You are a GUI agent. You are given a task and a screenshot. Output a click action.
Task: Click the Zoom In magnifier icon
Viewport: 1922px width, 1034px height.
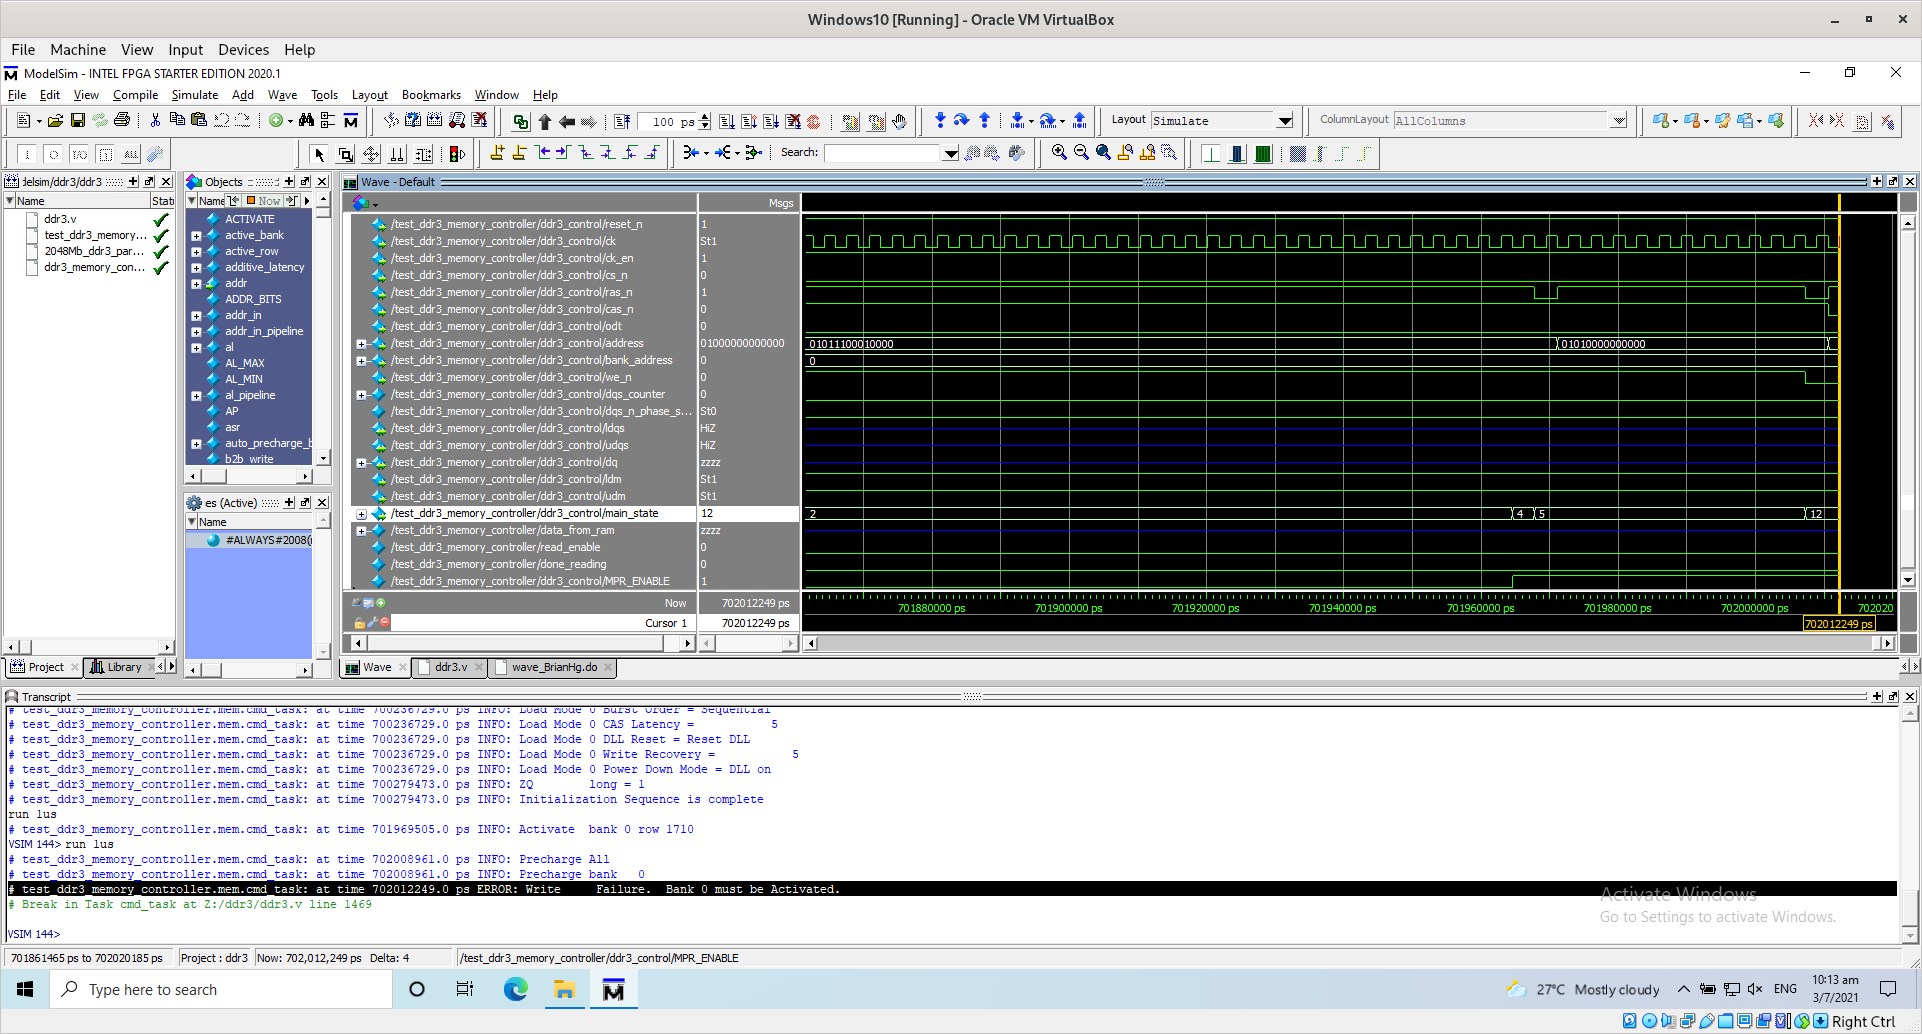1059,153
